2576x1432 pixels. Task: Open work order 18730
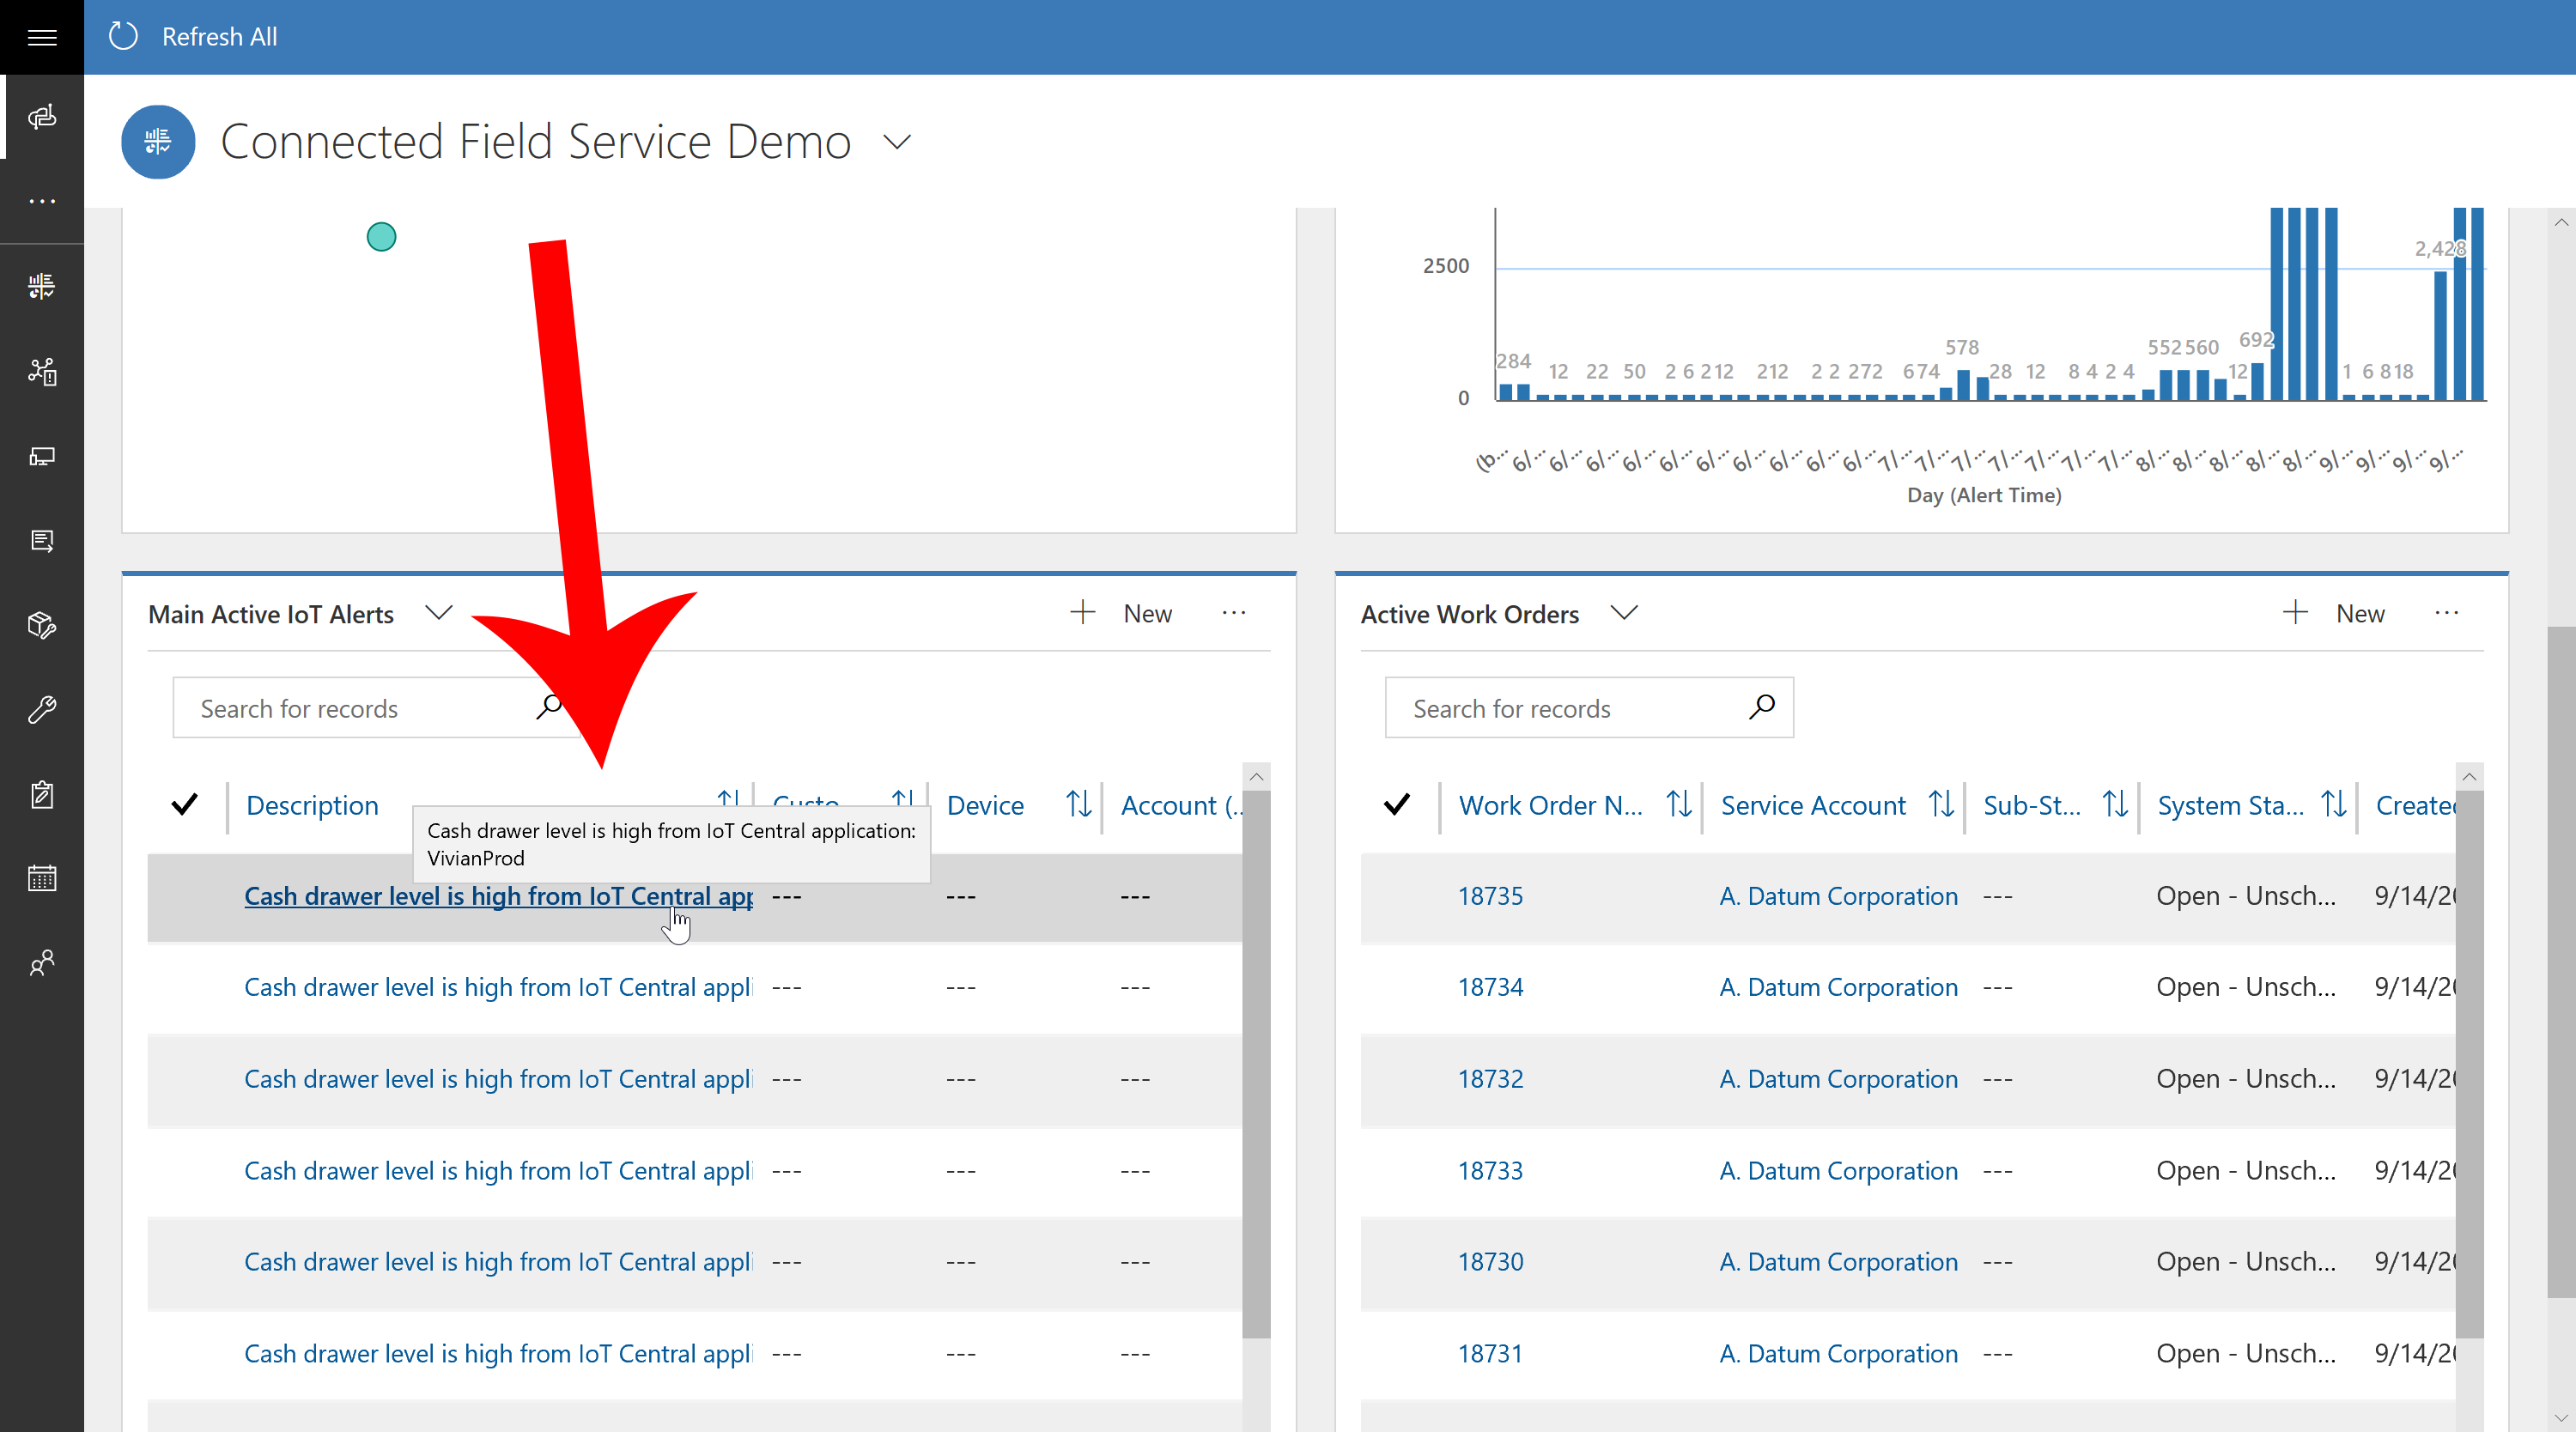point(1490,1262)
